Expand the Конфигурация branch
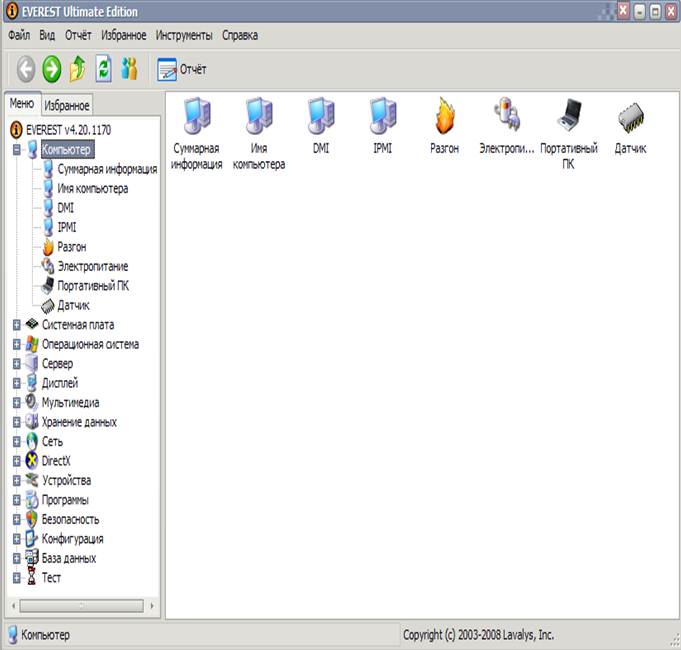 (x=17, y=539)
